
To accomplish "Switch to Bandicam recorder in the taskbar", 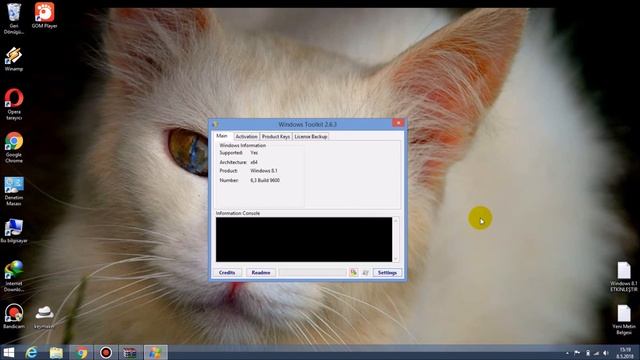I will pos(106,353).
